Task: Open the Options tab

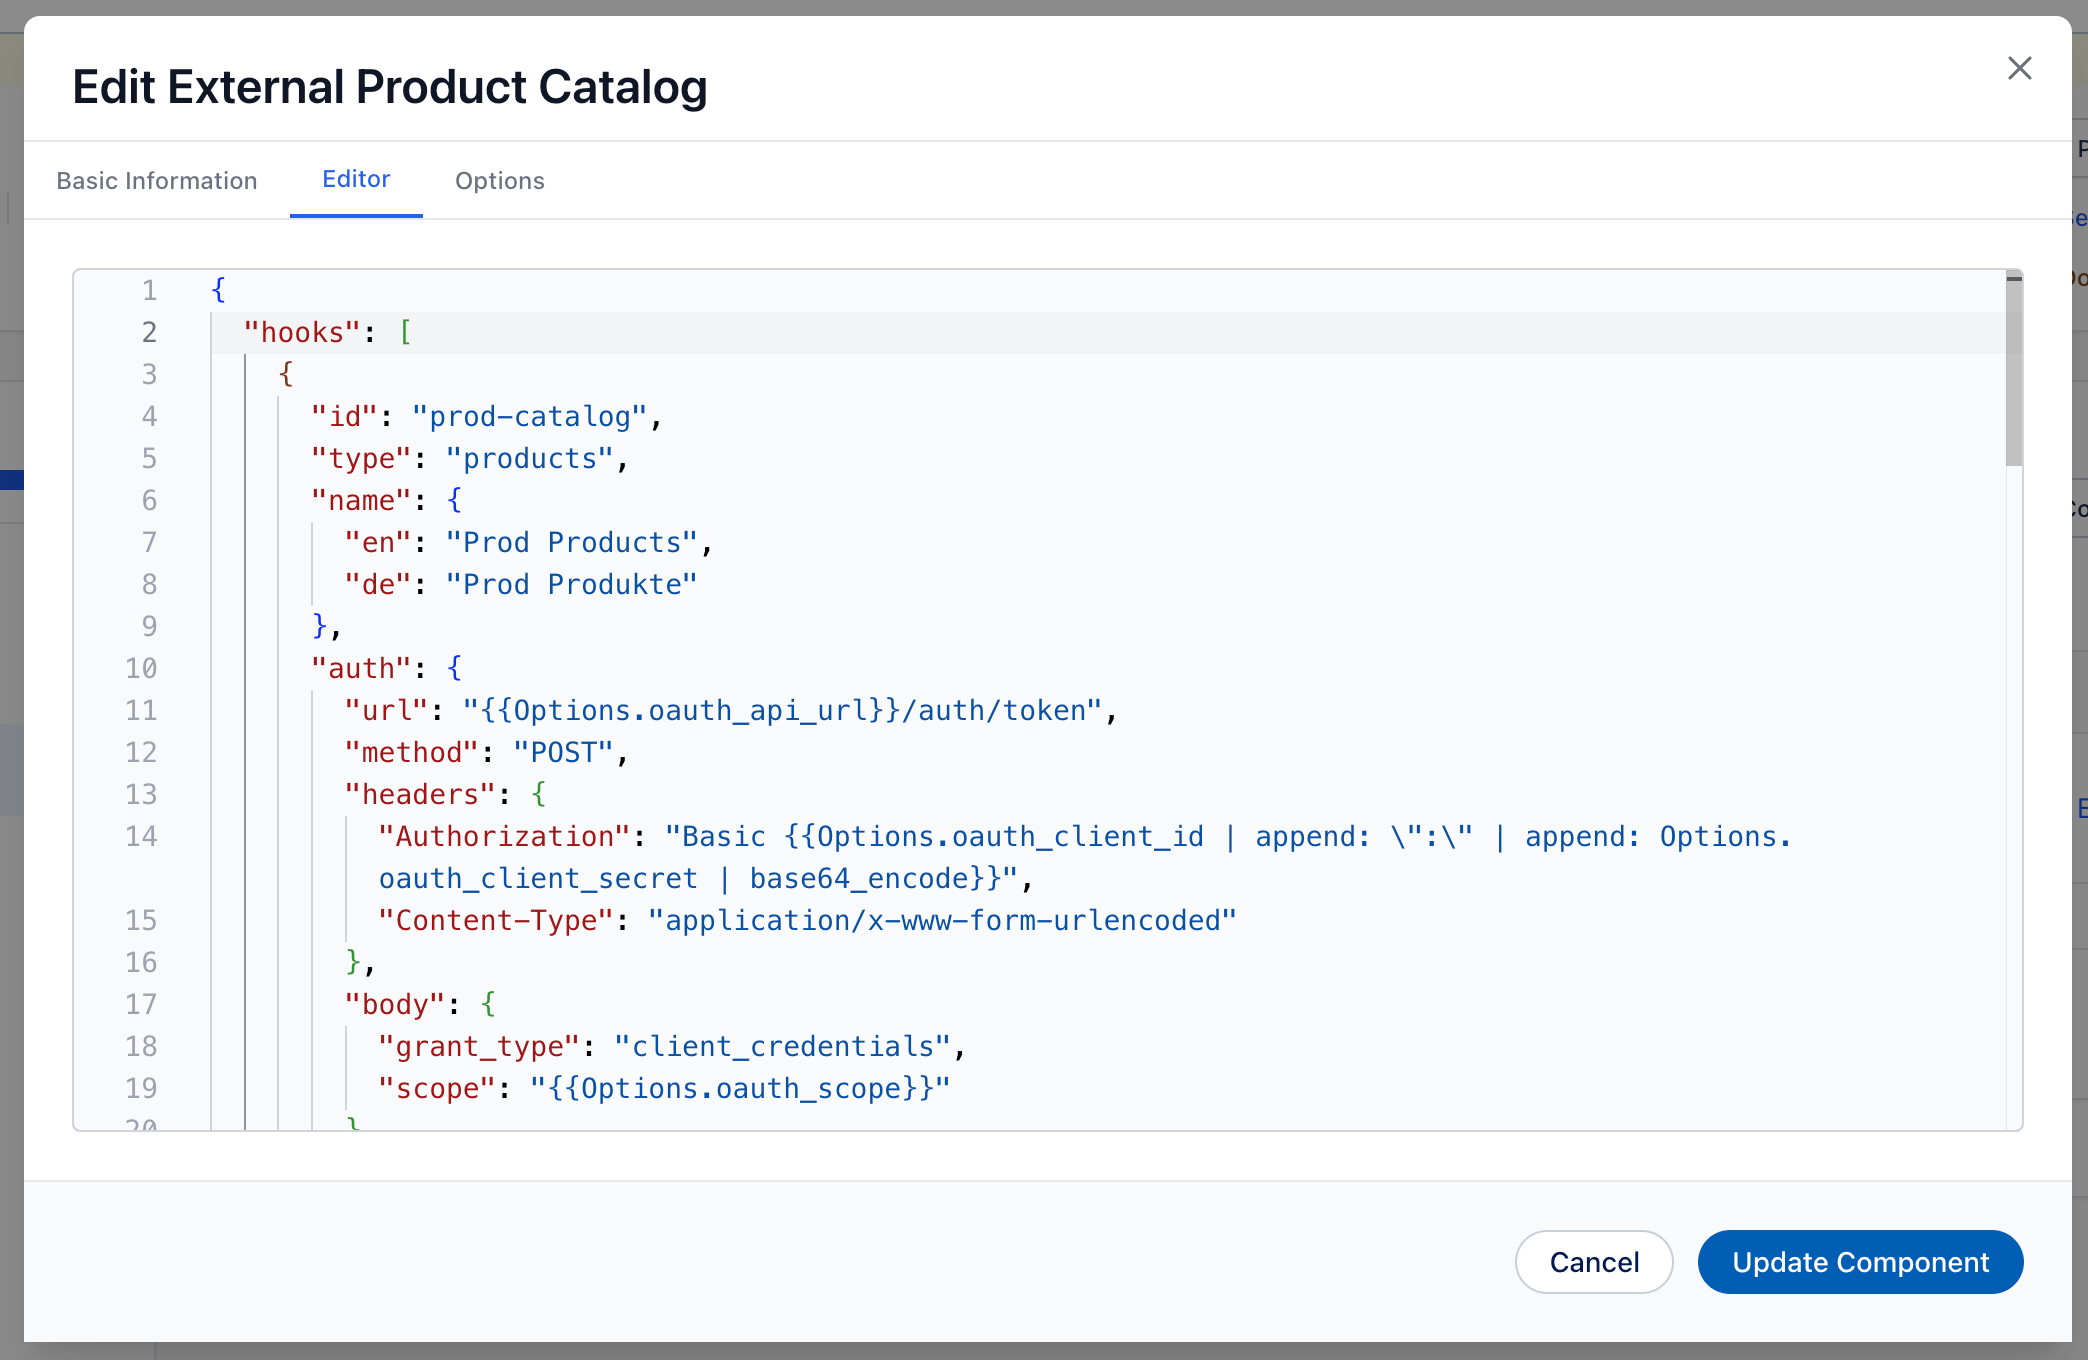Action: click(x=499, y=181)
